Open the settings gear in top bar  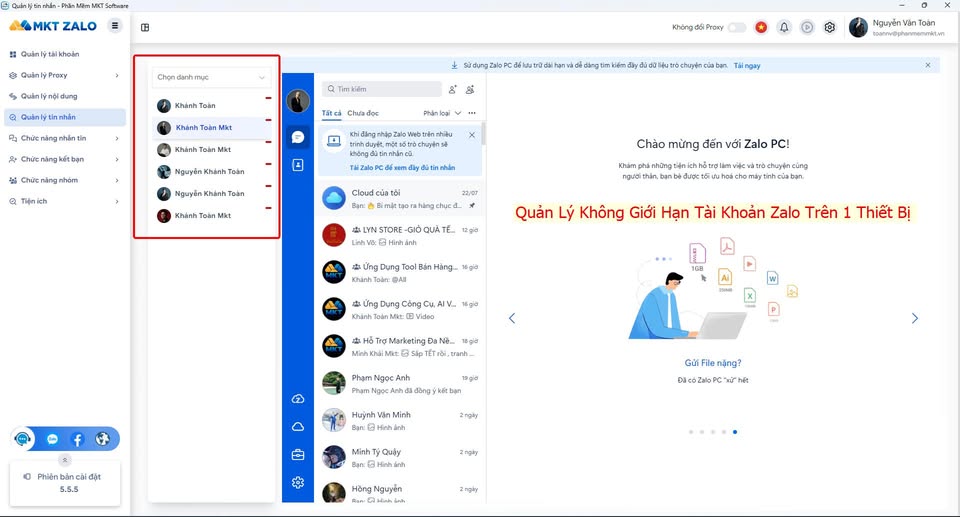coord(830,28)
